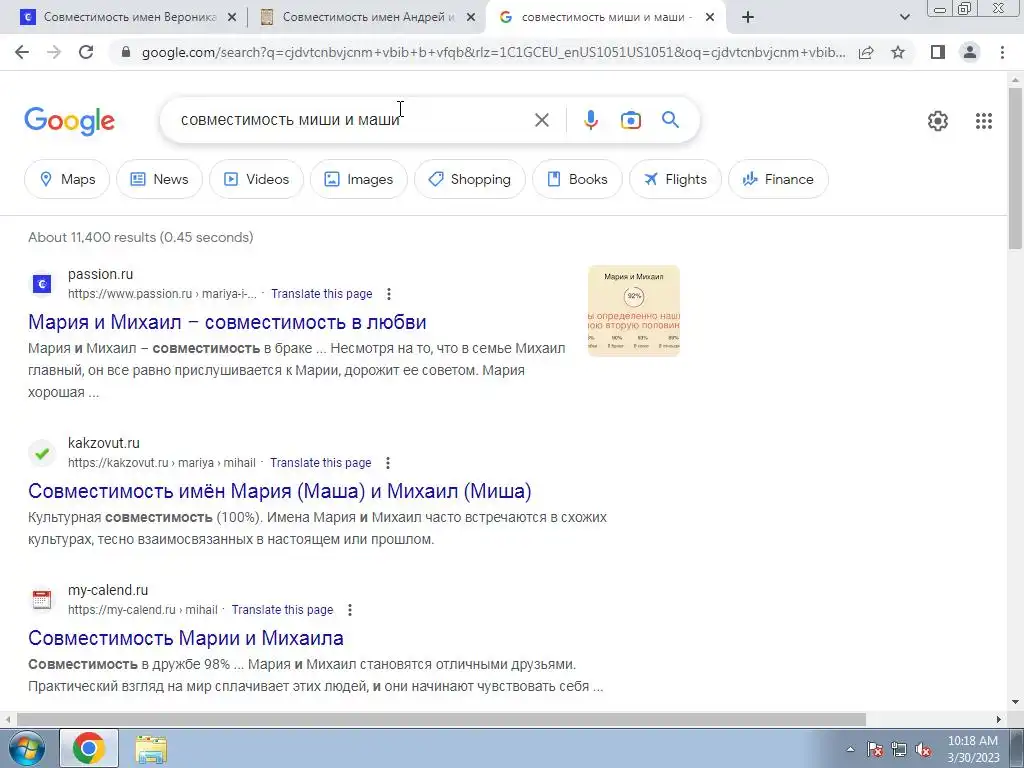Close the Вероника tab
Screen dimensions: 1024x768
(x=232, y=18)
